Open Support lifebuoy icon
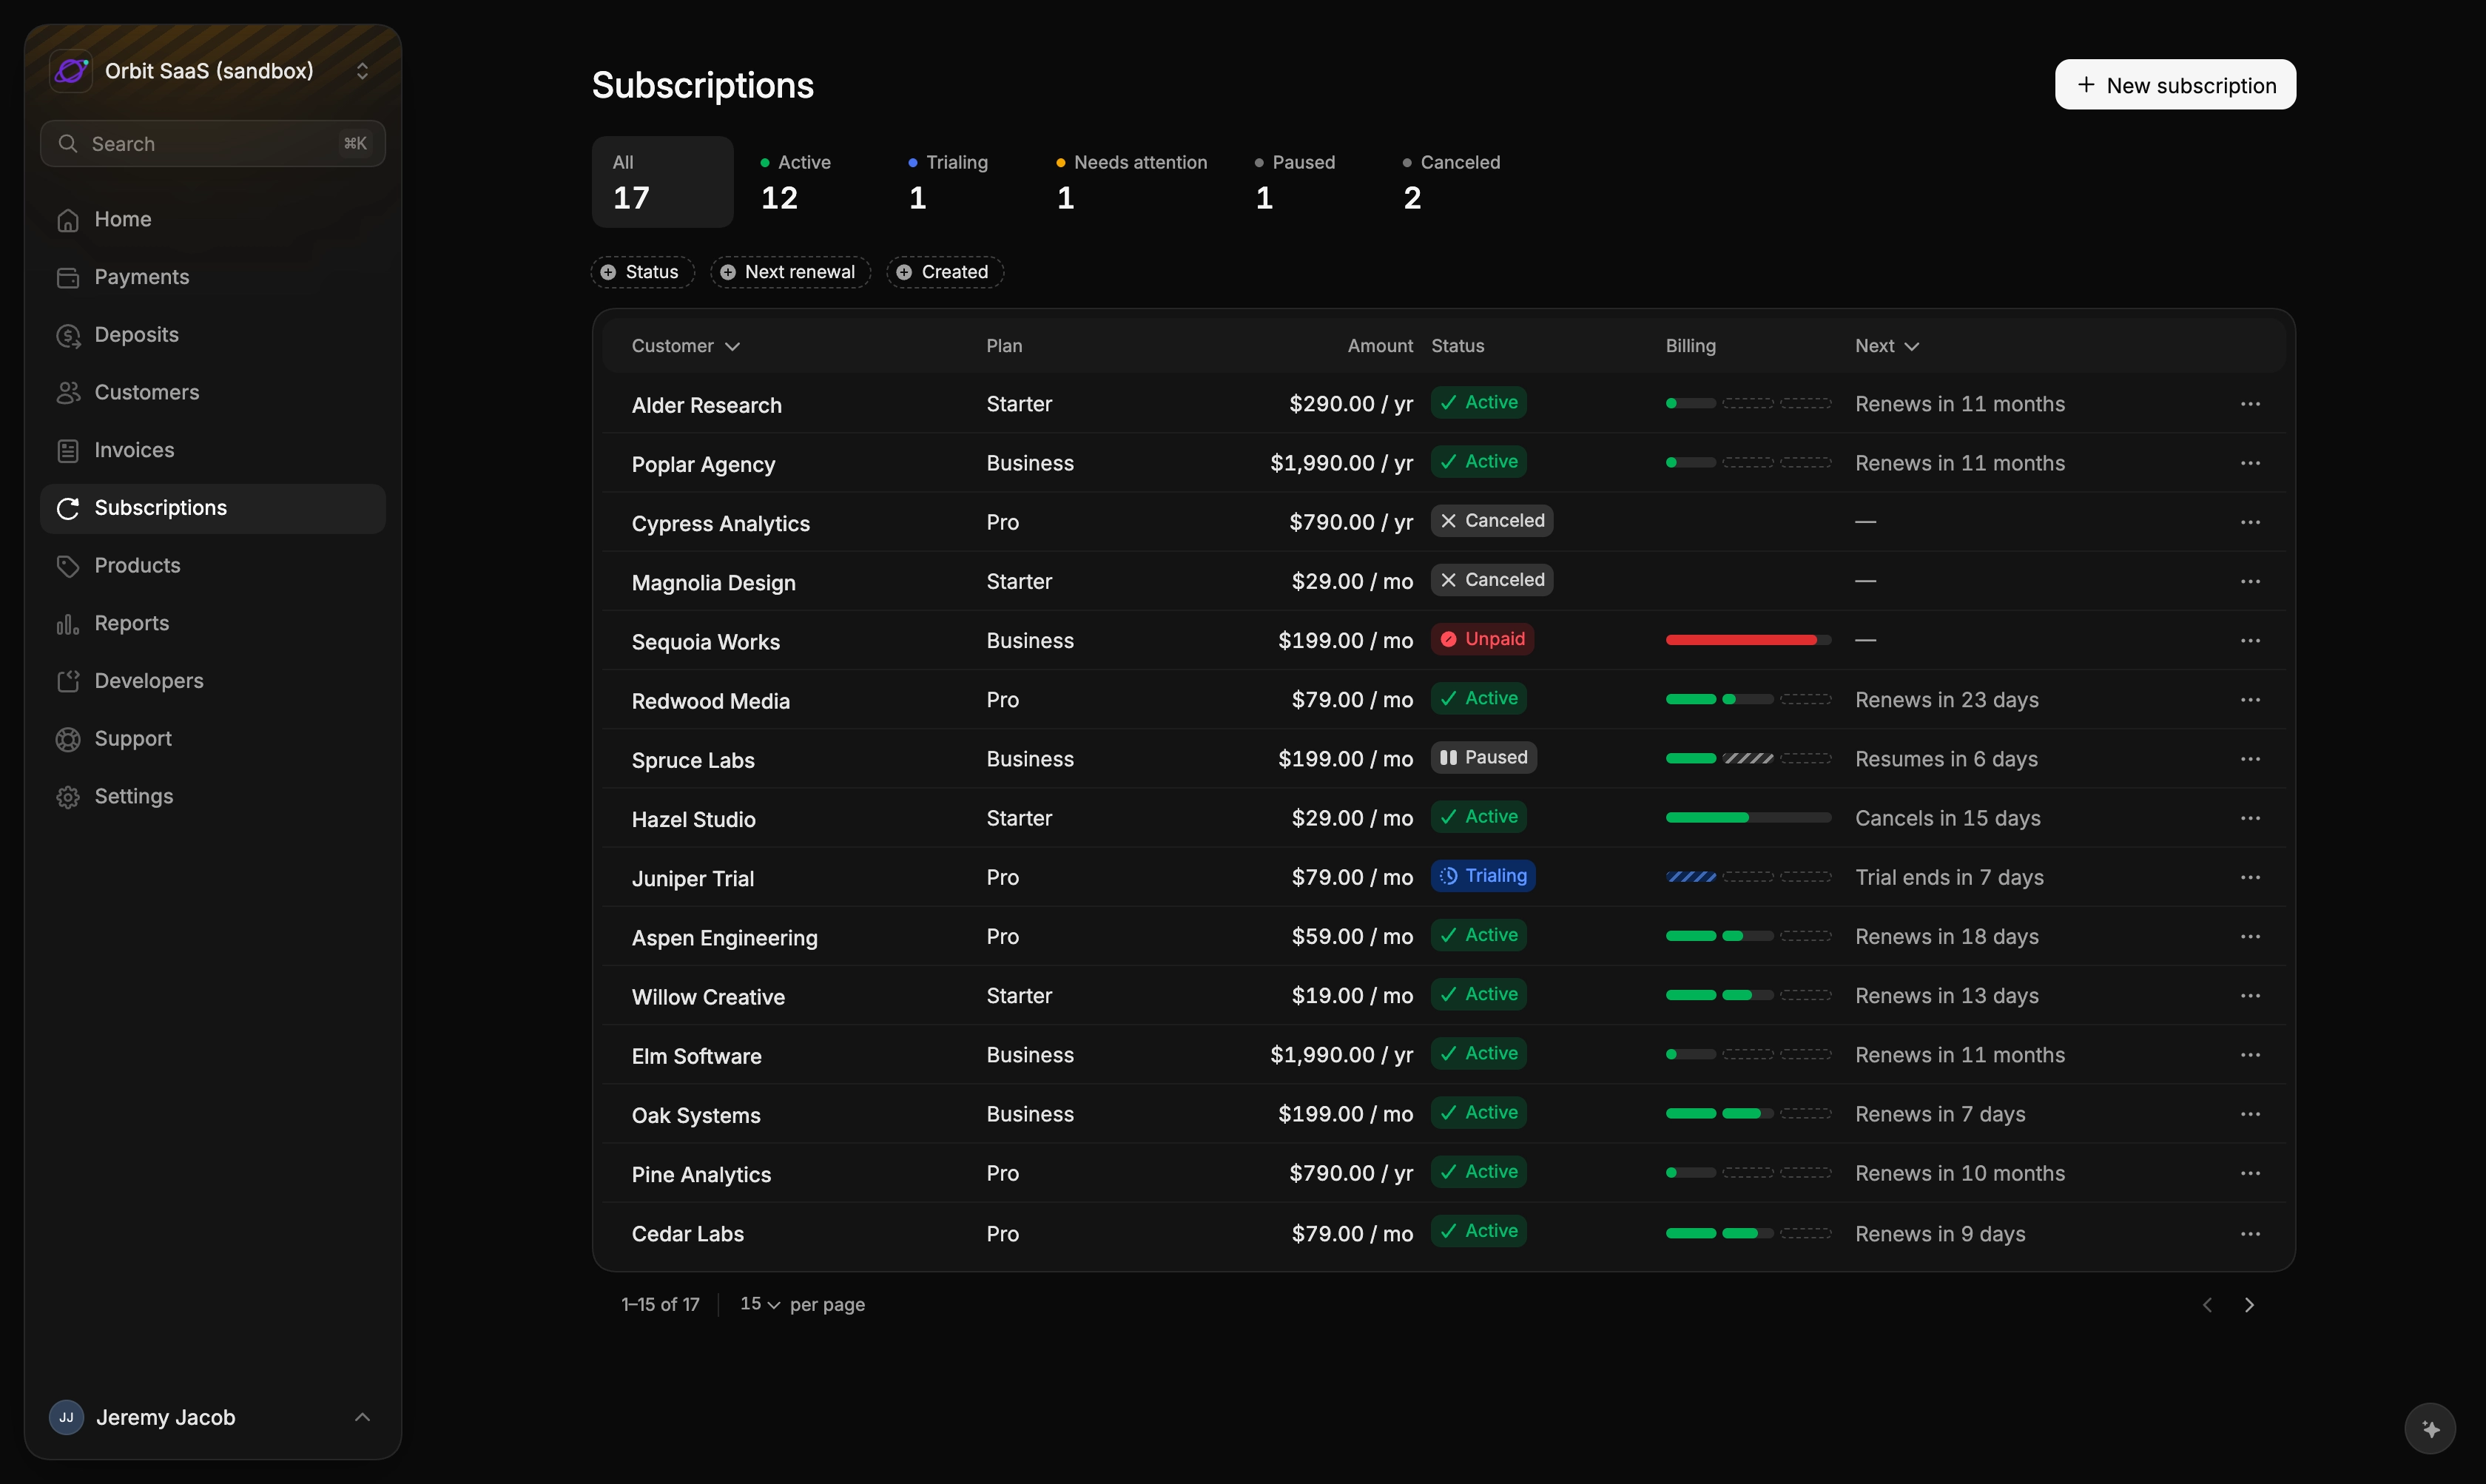The width and height of the screenshot is (2486, 1484). click(x=68, y=739)
